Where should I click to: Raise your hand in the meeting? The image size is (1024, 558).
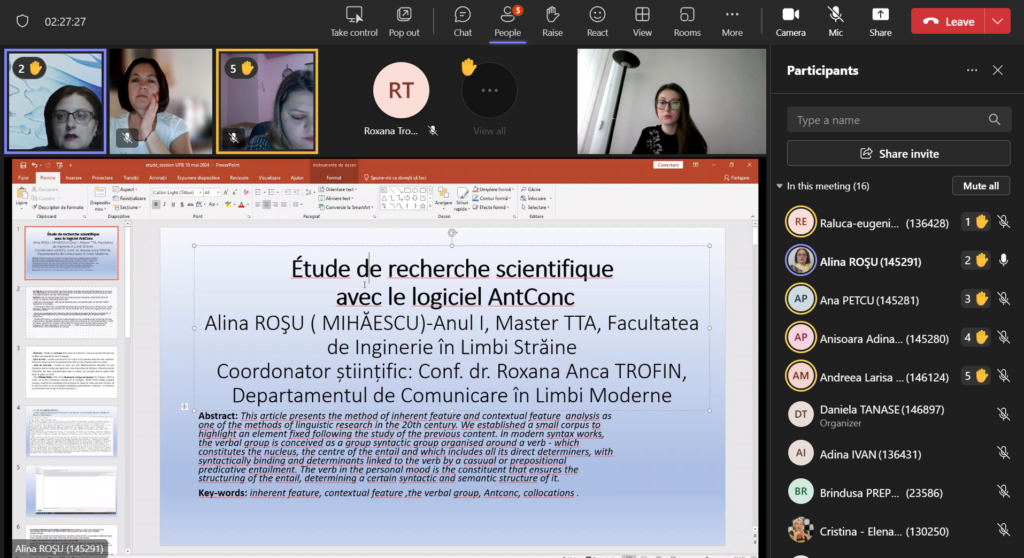[552, 21]
